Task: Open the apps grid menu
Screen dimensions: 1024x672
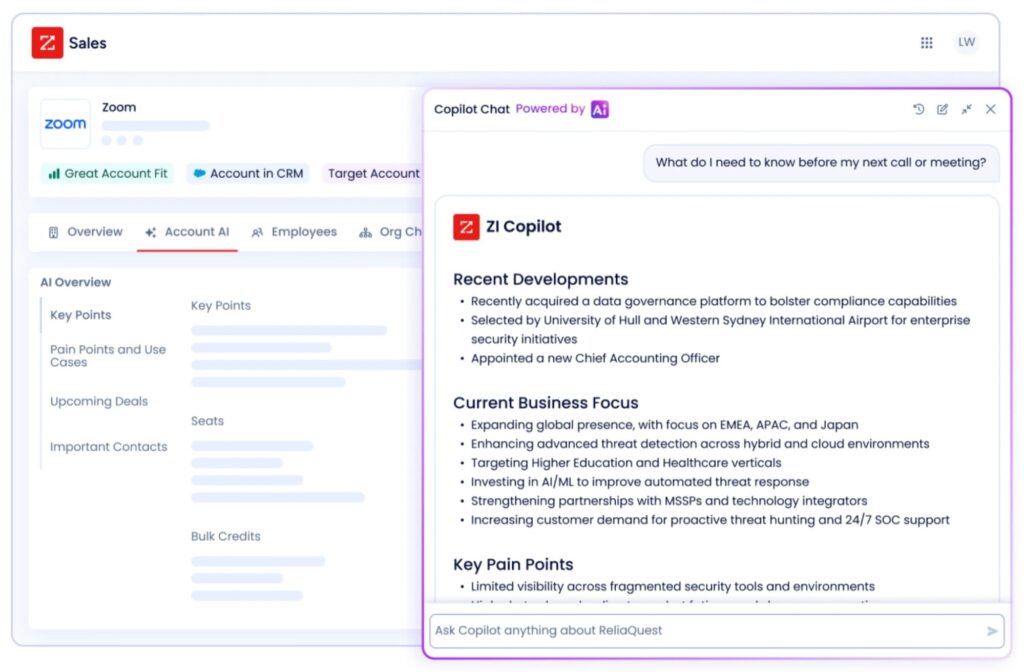Action: point(926,43)
